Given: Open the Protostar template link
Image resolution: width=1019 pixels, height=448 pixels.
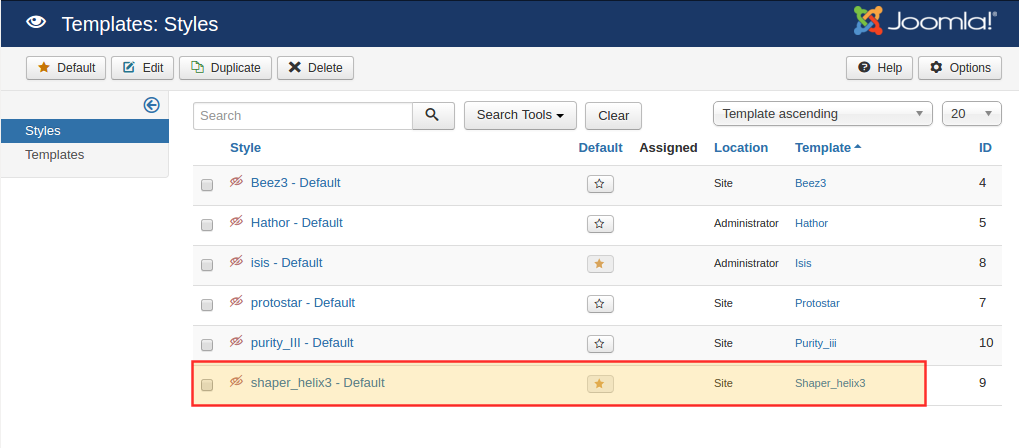Looking at the screenshot, I should (817, 303).
